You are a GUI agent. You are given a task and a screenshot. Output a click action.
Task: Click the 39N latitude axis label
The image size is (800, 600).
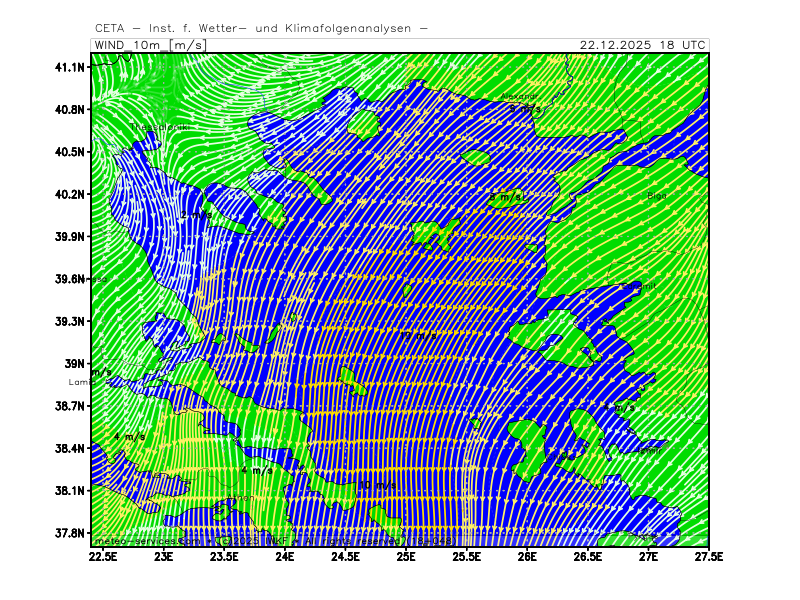(75, 364)
